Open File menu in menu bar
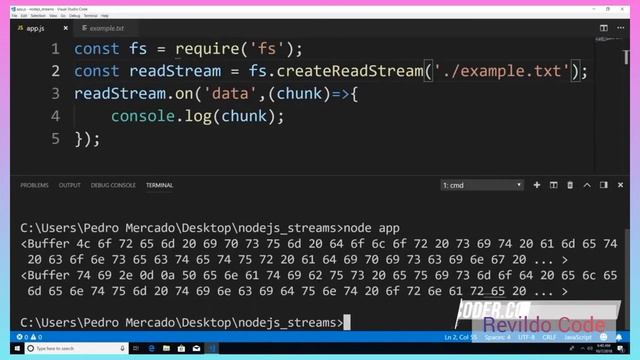 point(14,16)
